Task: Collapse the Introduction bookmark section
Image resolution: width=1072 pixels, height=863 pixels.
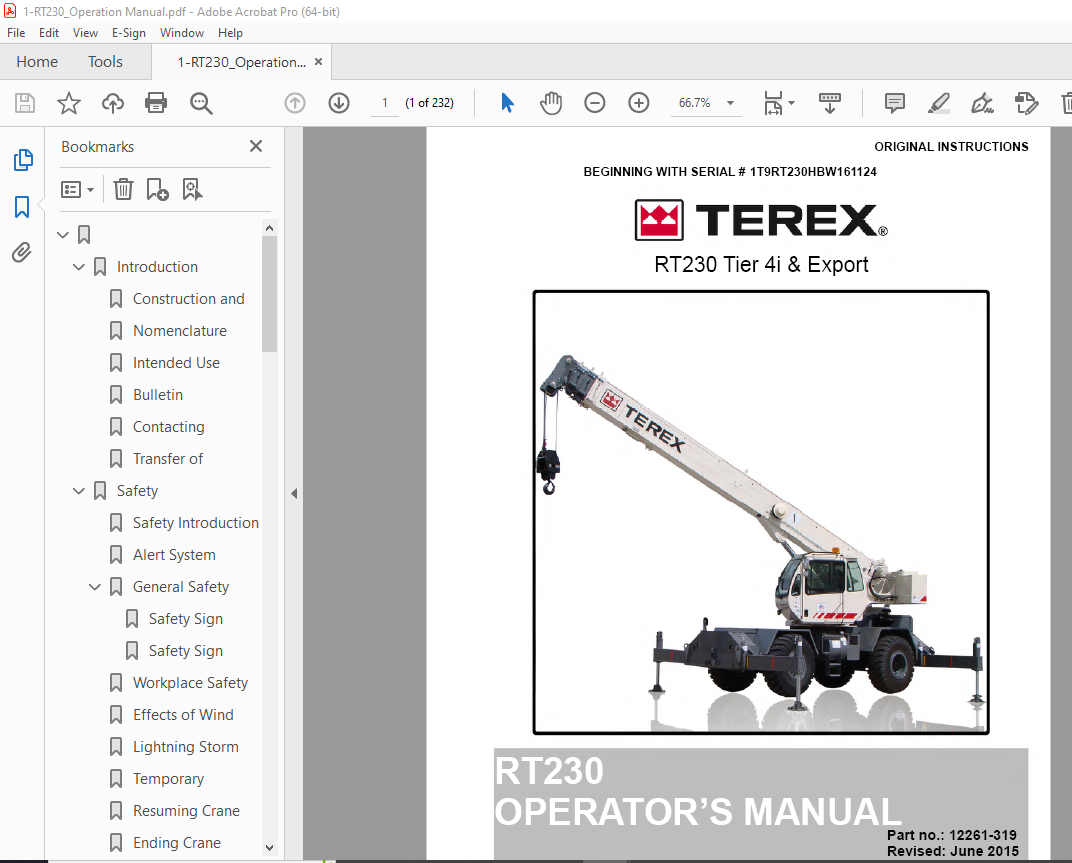Action: coord(79,267)
